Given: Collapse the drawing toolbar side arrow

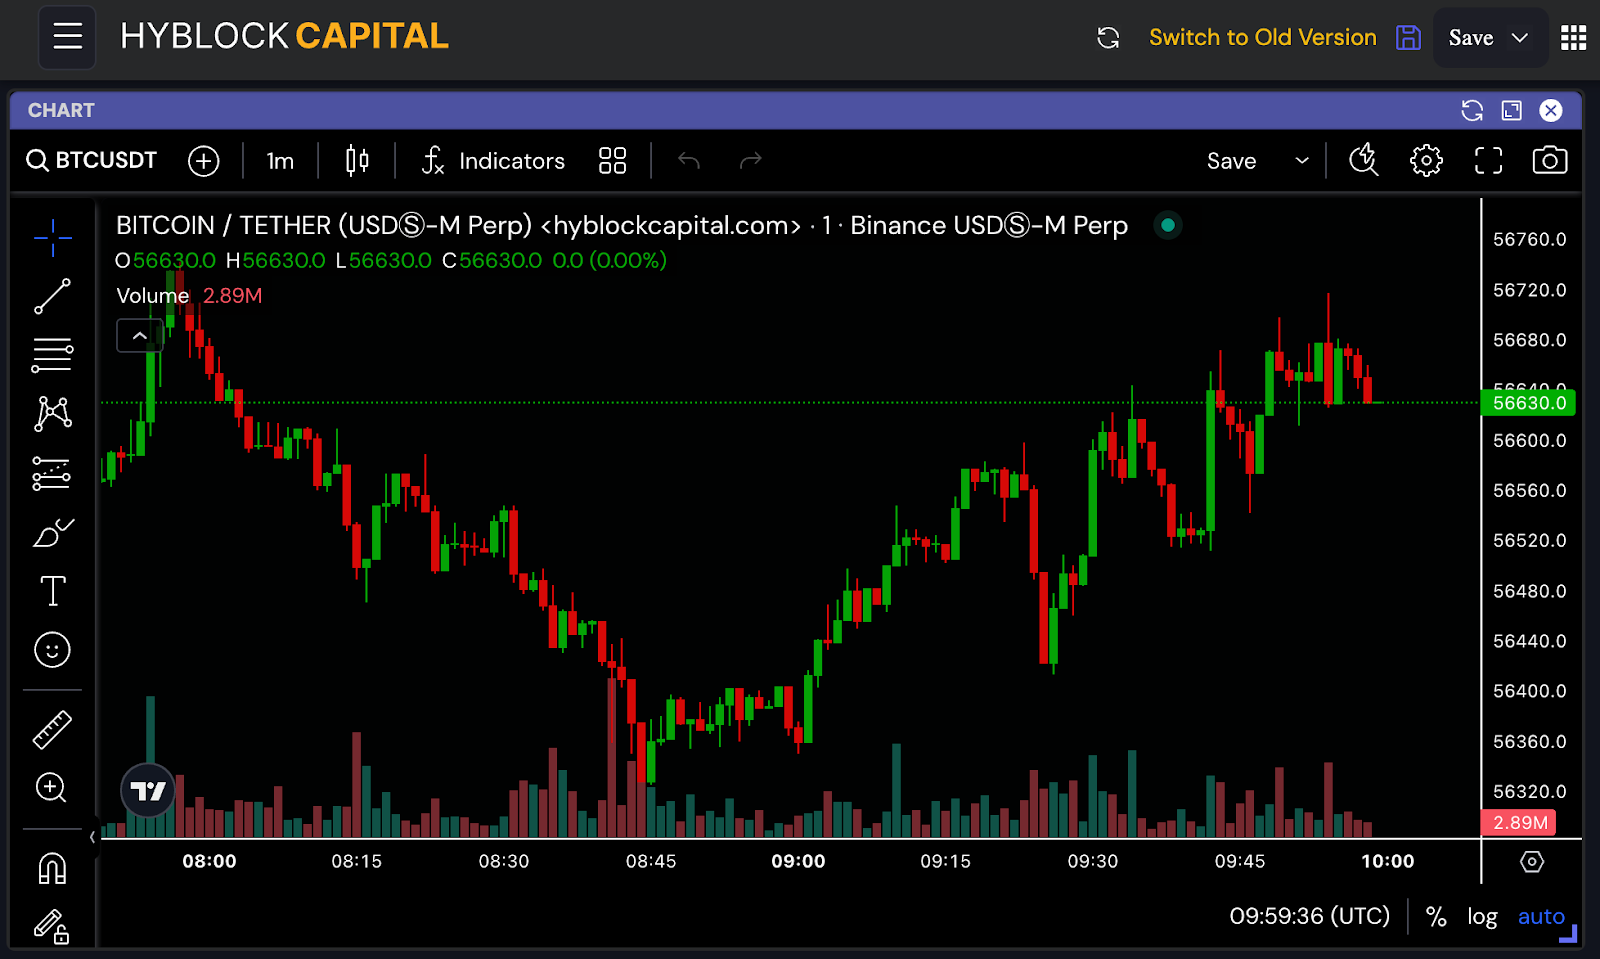Looking at the screenshot, I should click(93, 838).
